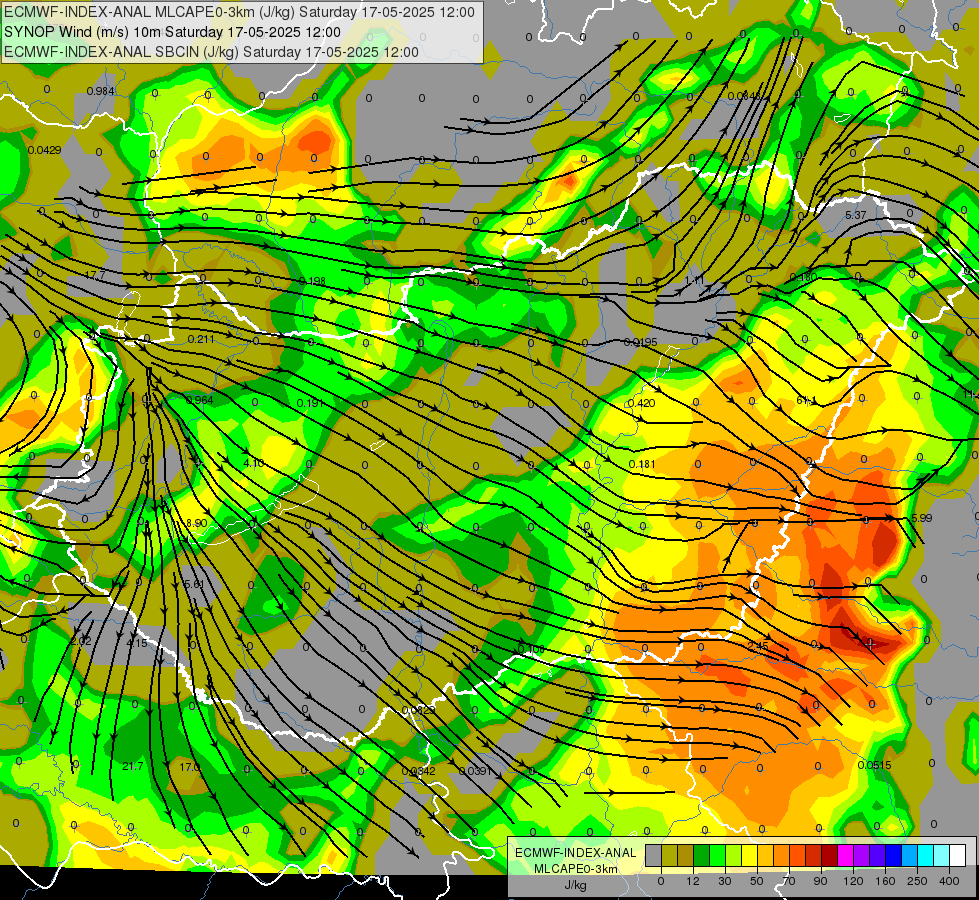The width and height of the screenshot is (979, 900).
Task: Click the map value '2.02'
Action: [81, 641]
